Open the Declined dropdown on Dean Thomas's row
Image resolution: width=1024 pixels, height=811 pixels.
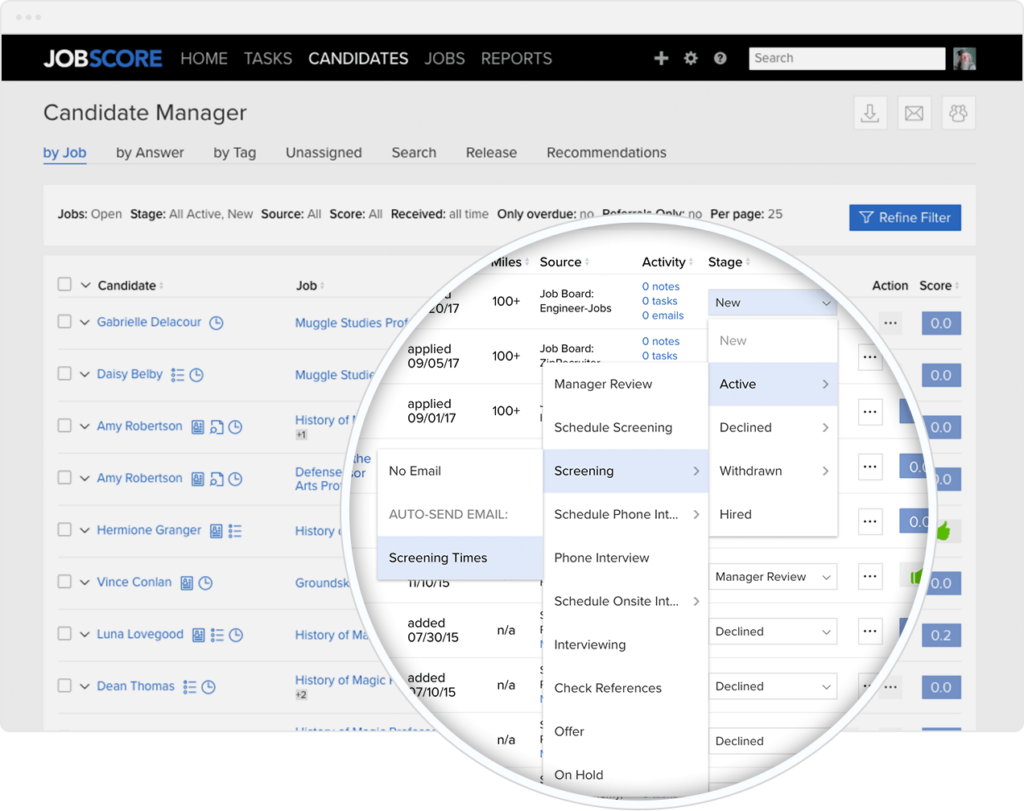click(x=772, y=686)
